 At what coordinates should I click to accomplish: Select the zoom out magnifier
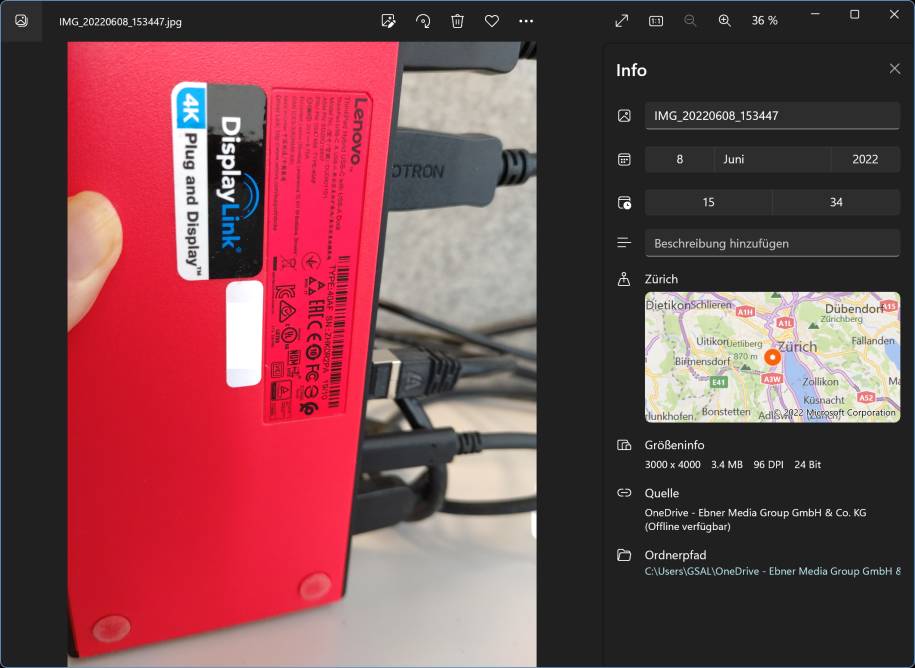tap(689, 20)
